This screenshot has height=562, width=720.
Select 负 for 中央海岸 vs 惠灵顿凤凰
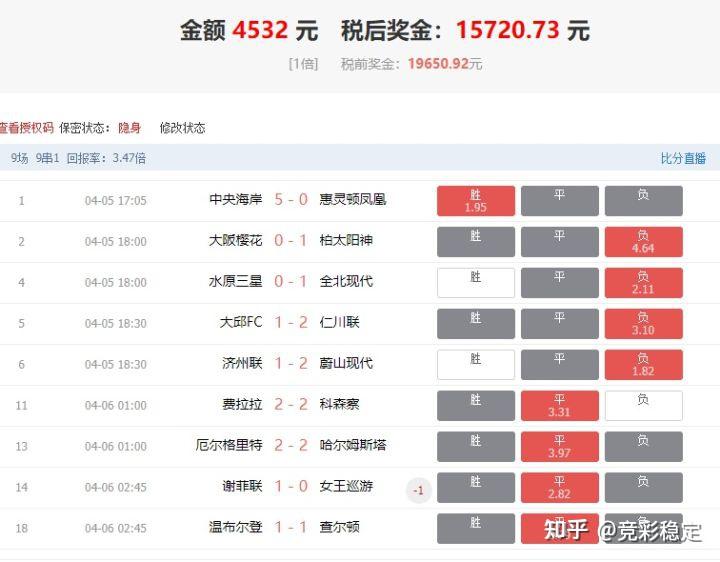[643, 201]
